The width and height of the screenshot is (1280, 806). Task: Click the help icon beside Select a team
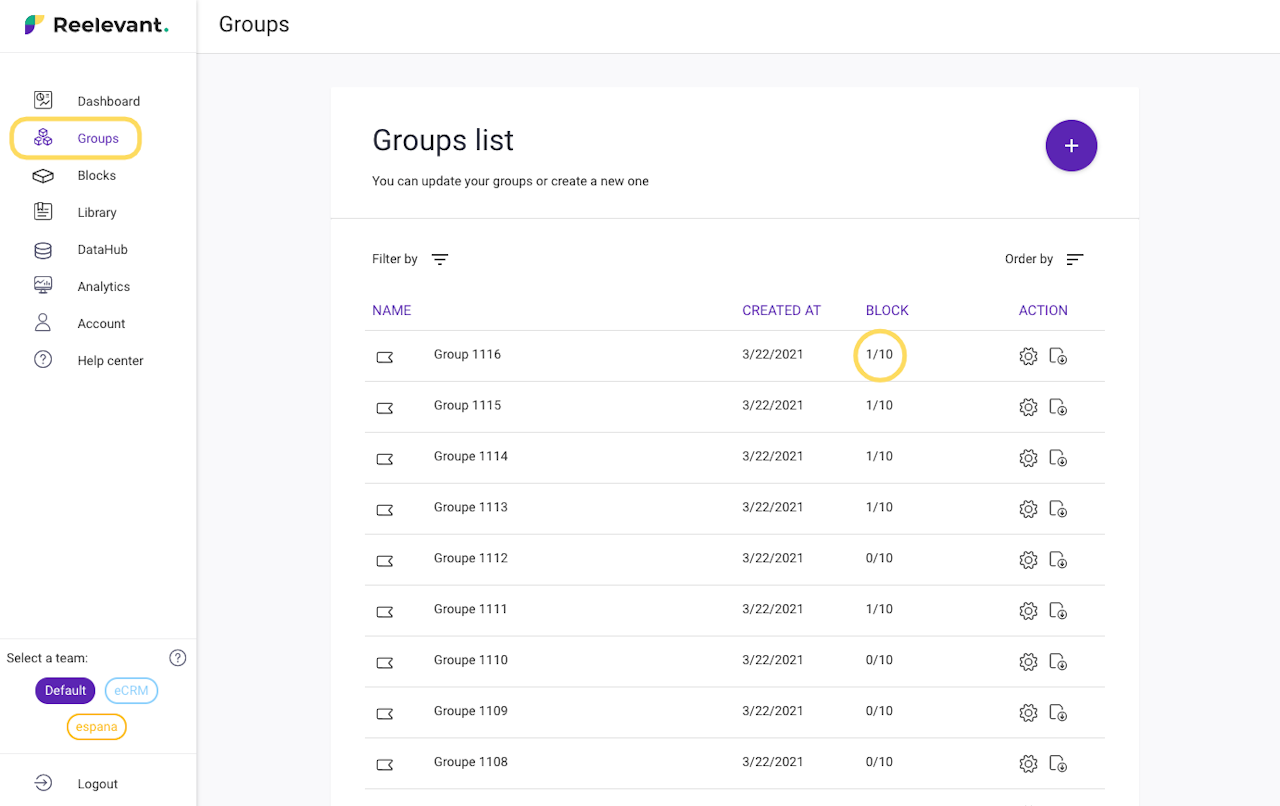click(x=178, y=658)
